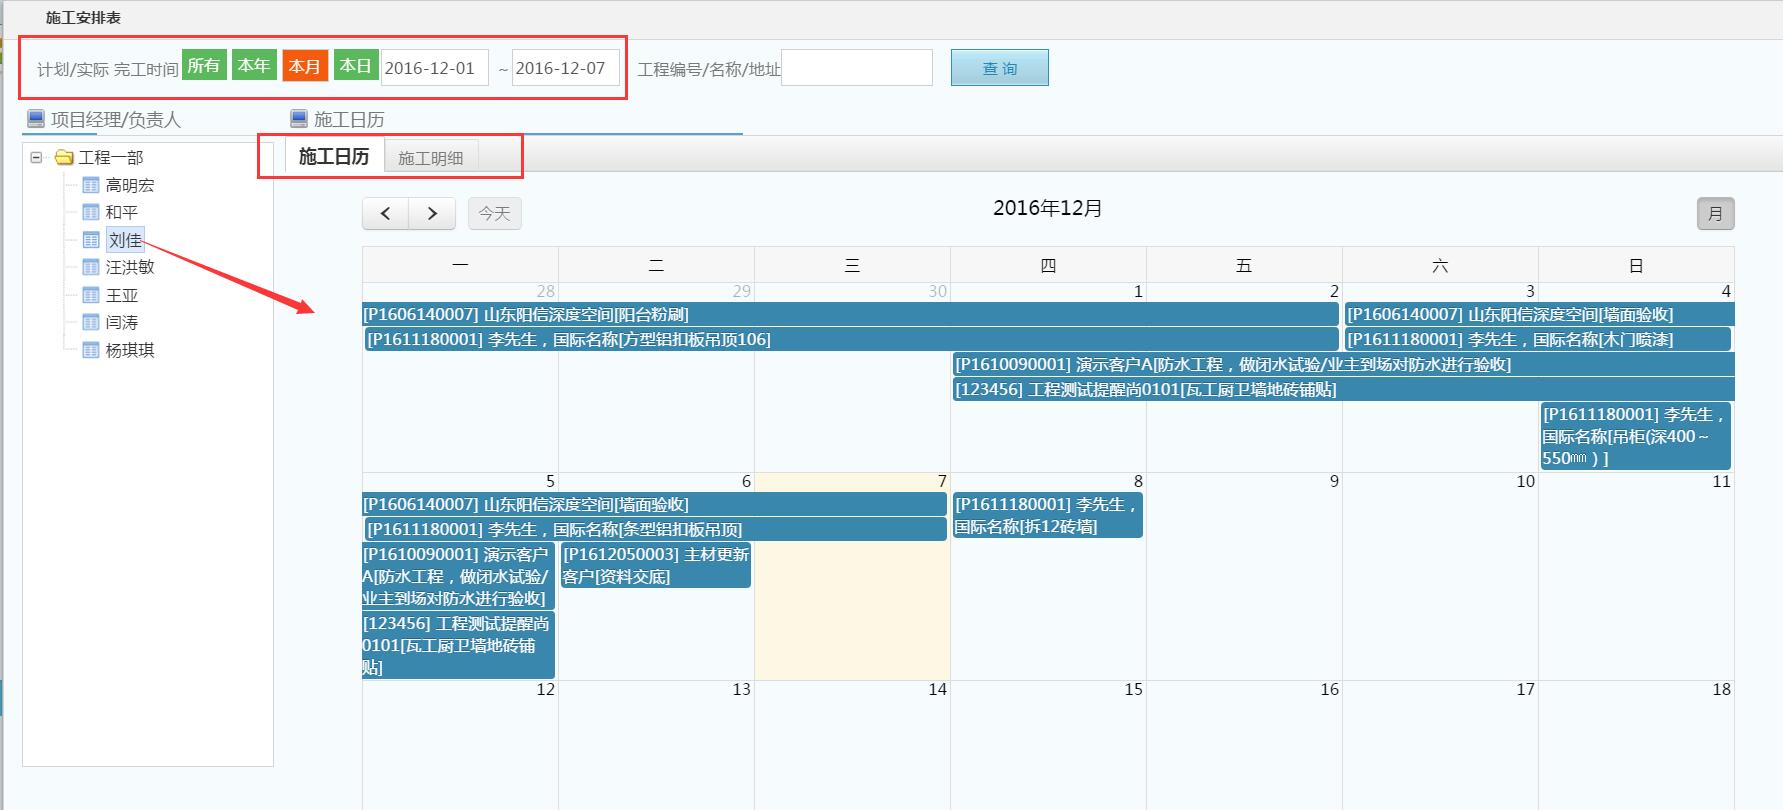Click the table icon beside 和平

(91, 212)
